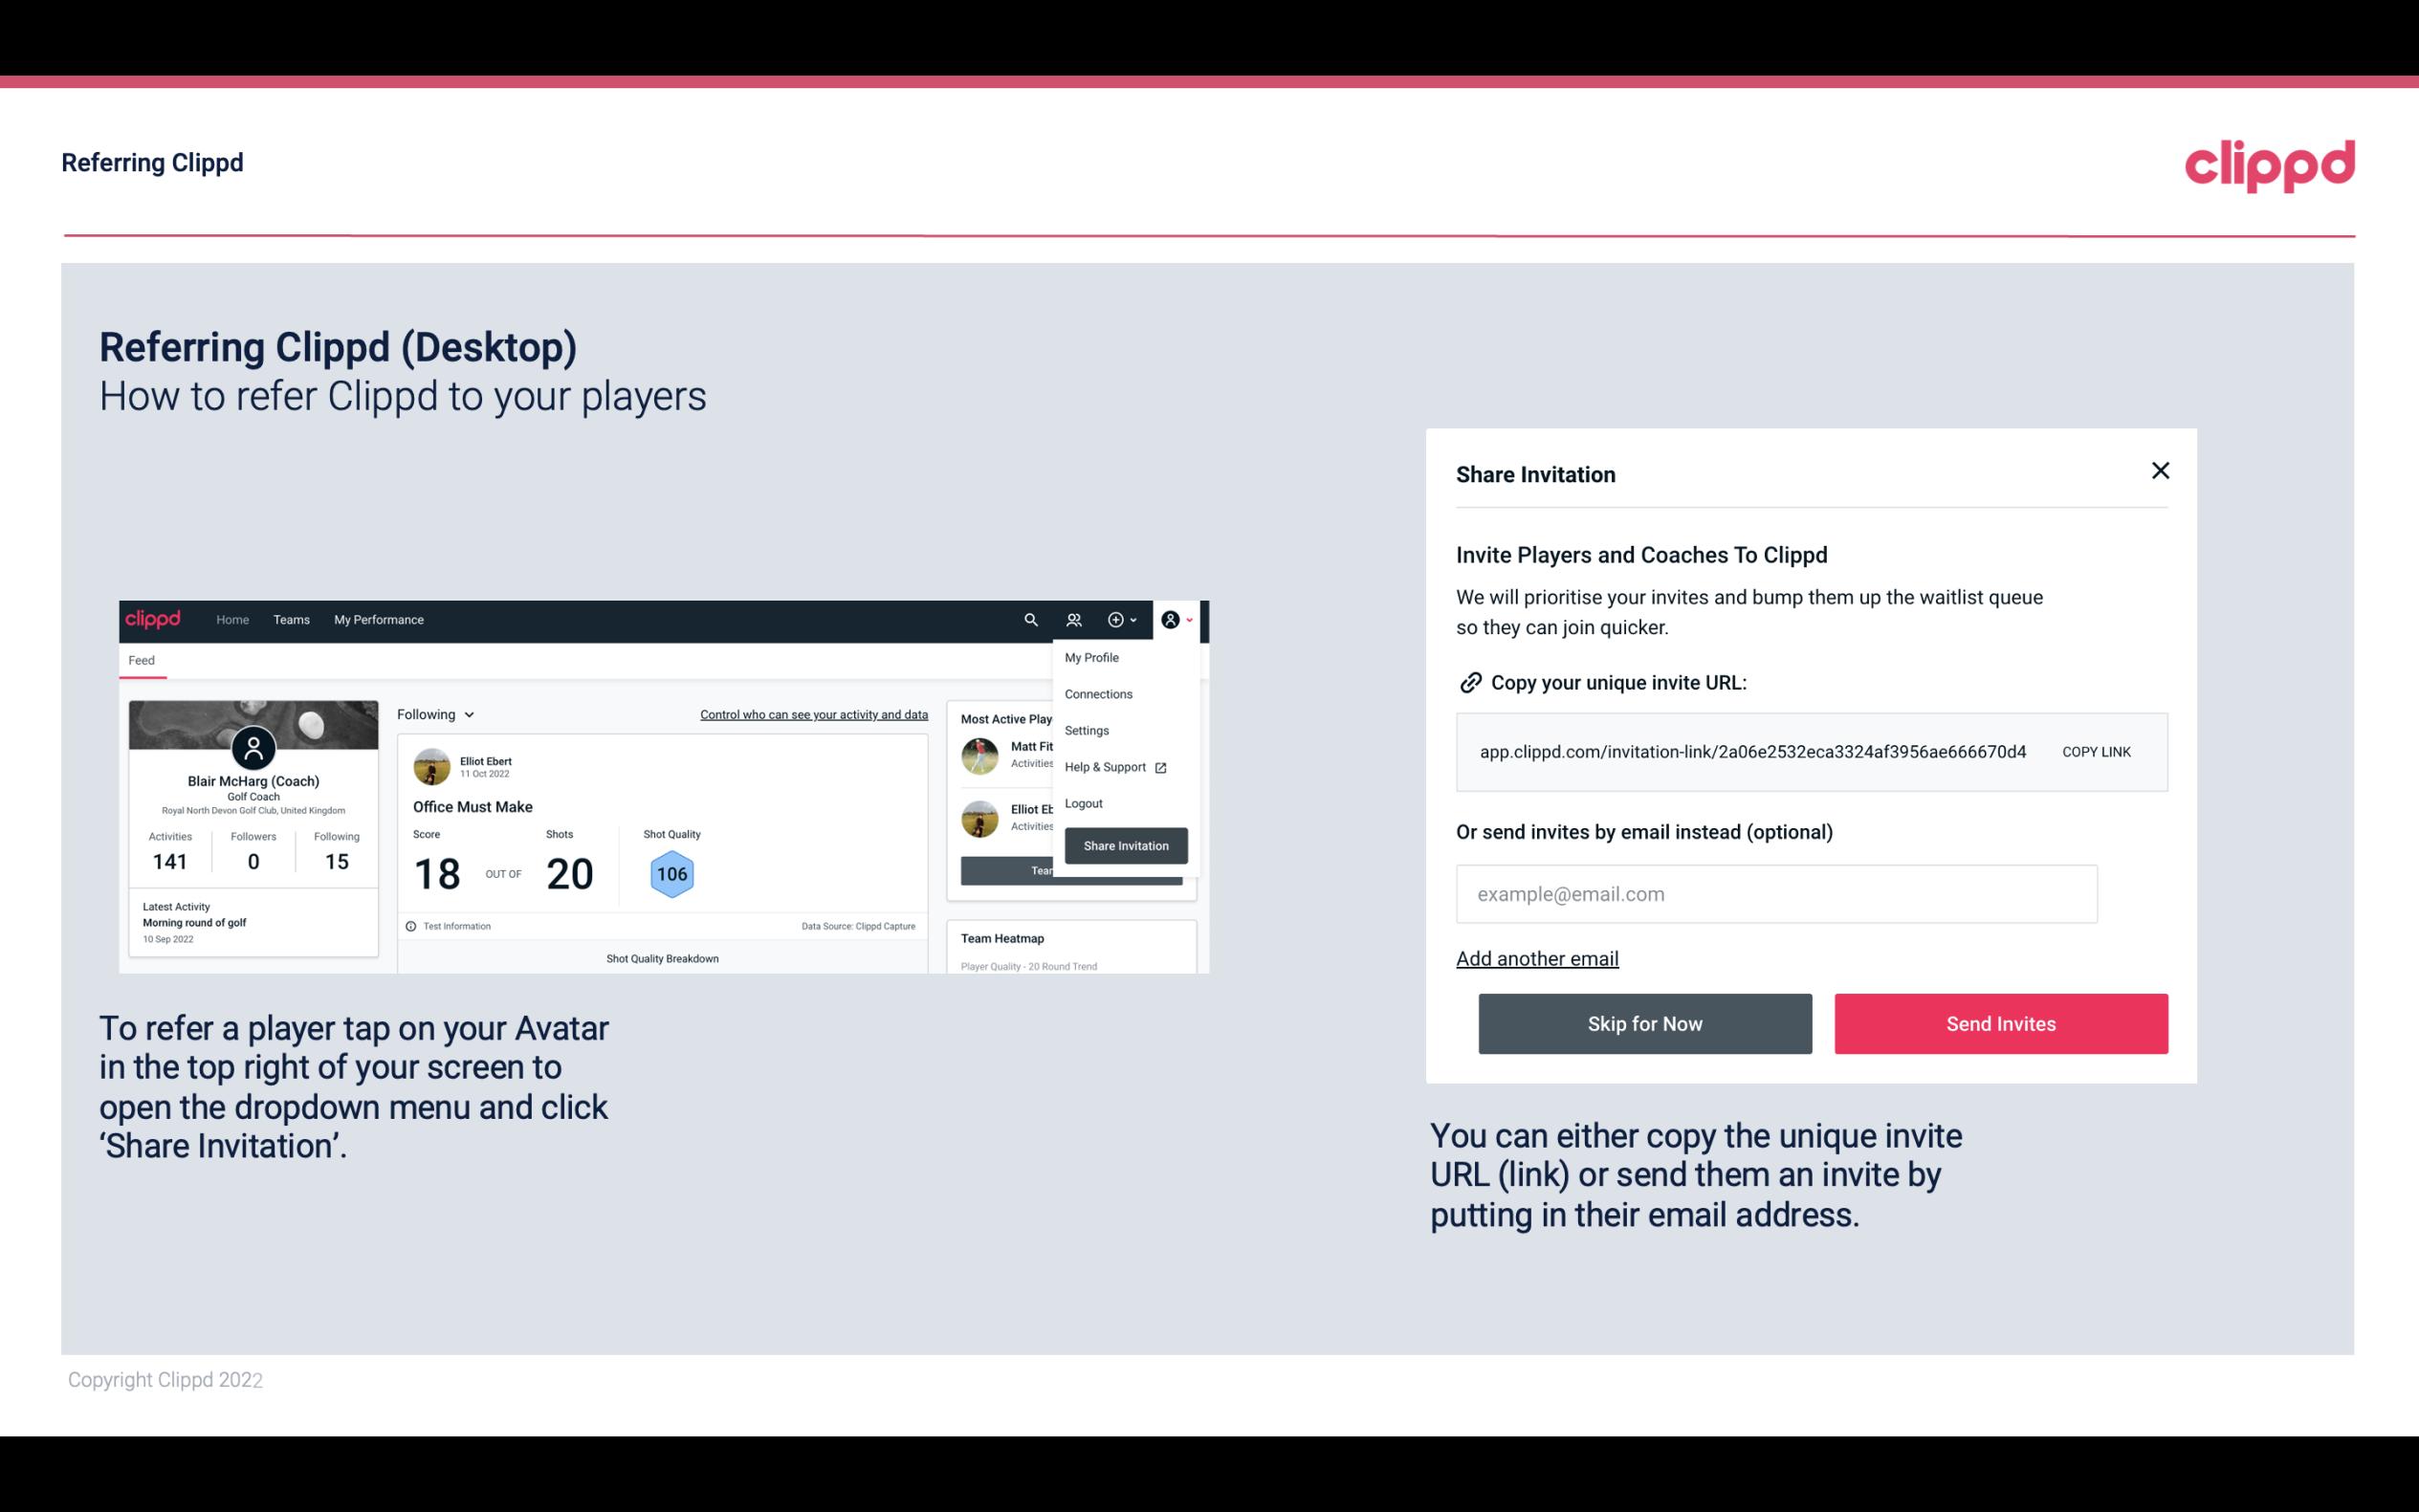
Task: Click 'Send Invites' button in Share Invitation dialog
Action: pos(1999,1022)
